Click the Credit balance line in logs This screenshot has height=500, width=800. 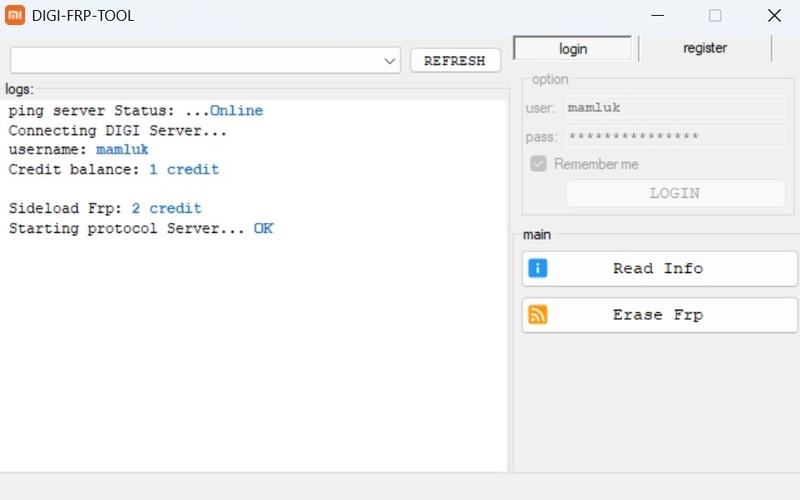tap(114, 169)
